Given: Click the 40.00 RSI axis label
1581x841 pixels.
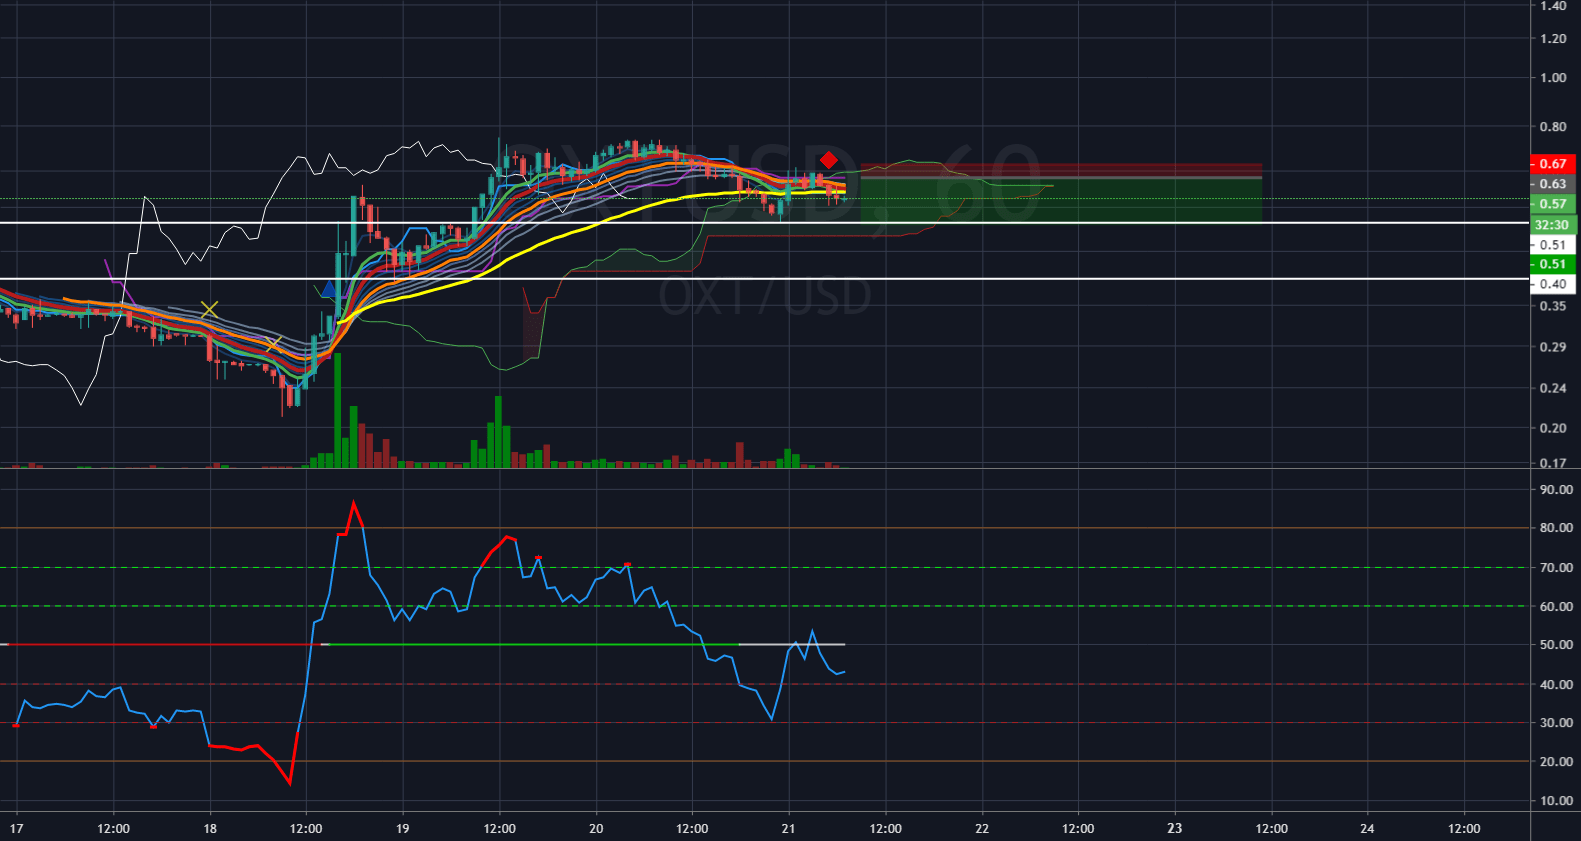Looking at the screenshot, I should coord(1556,684).
